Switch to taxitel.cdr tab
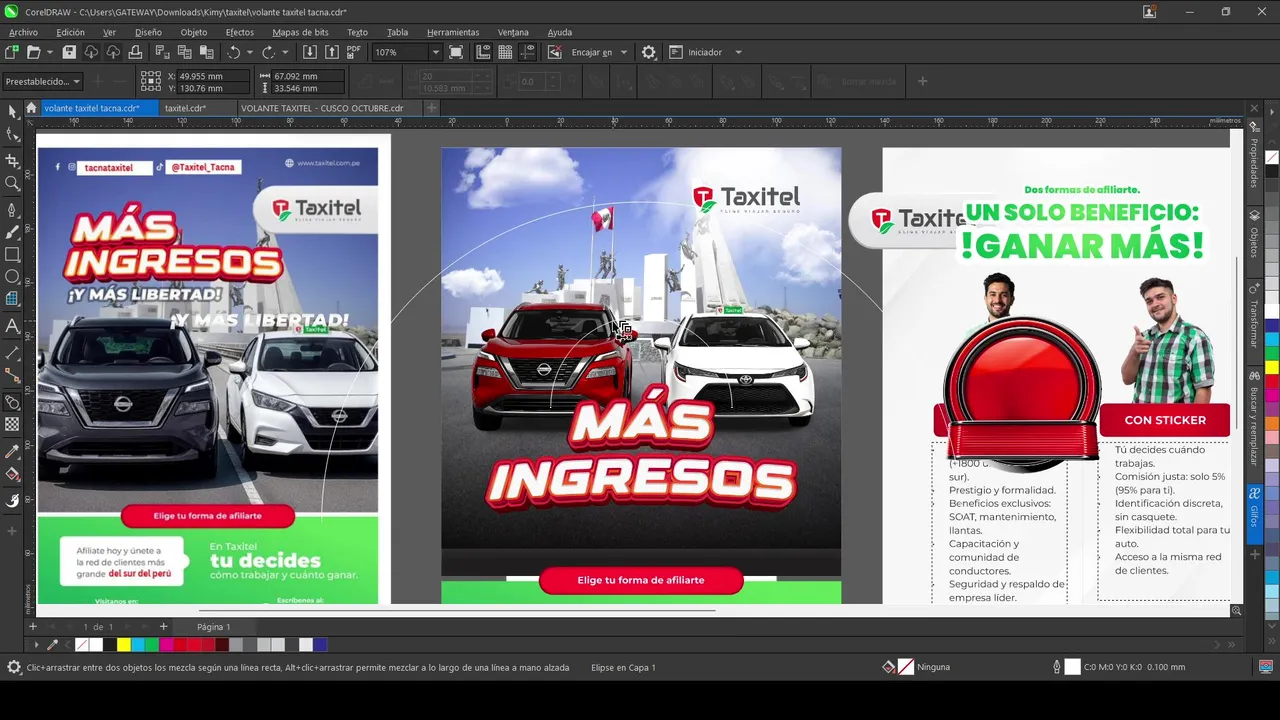 click(x=185, y=108)
